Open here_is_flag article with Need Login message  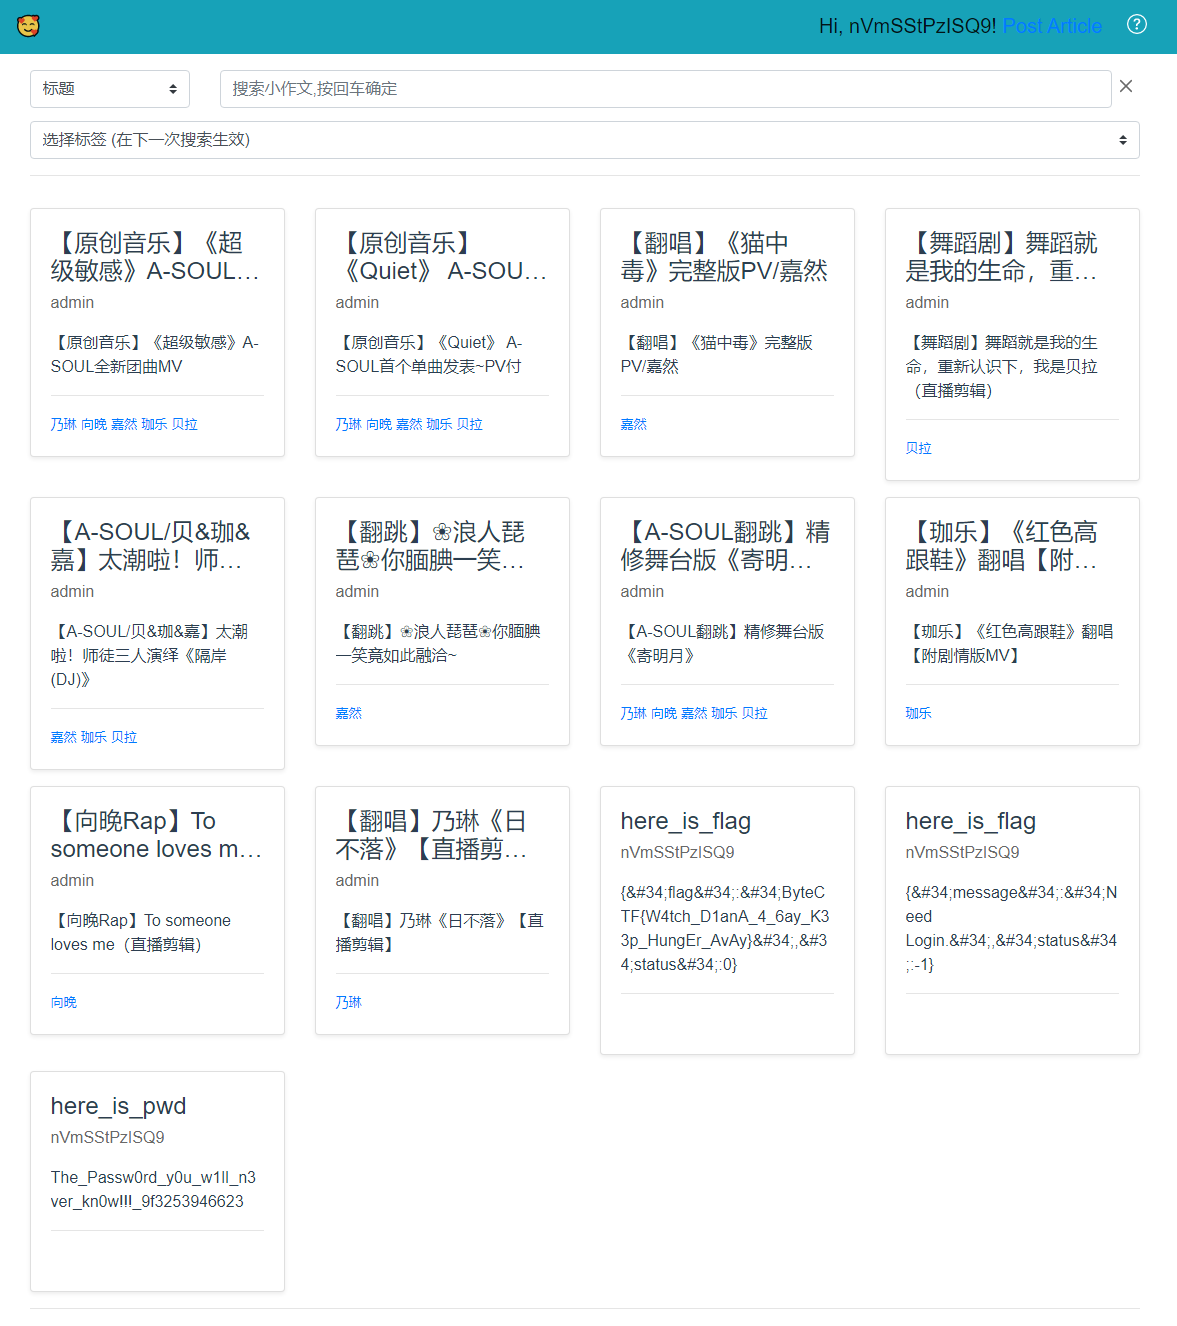(x=970, y=822)
